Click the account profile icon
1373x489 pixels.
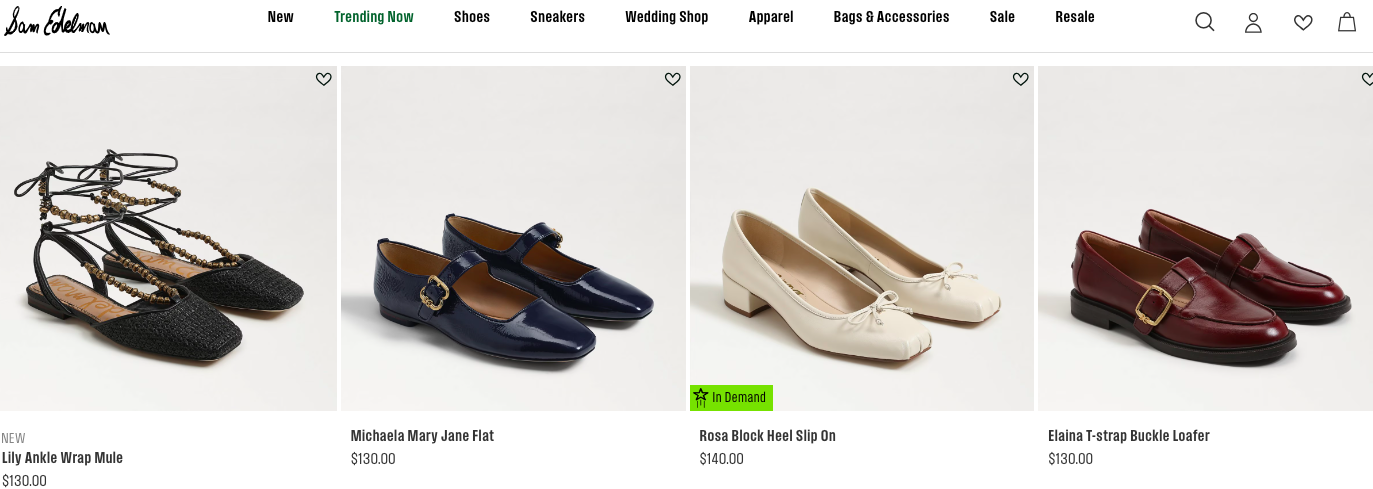tap(1253, 22)
